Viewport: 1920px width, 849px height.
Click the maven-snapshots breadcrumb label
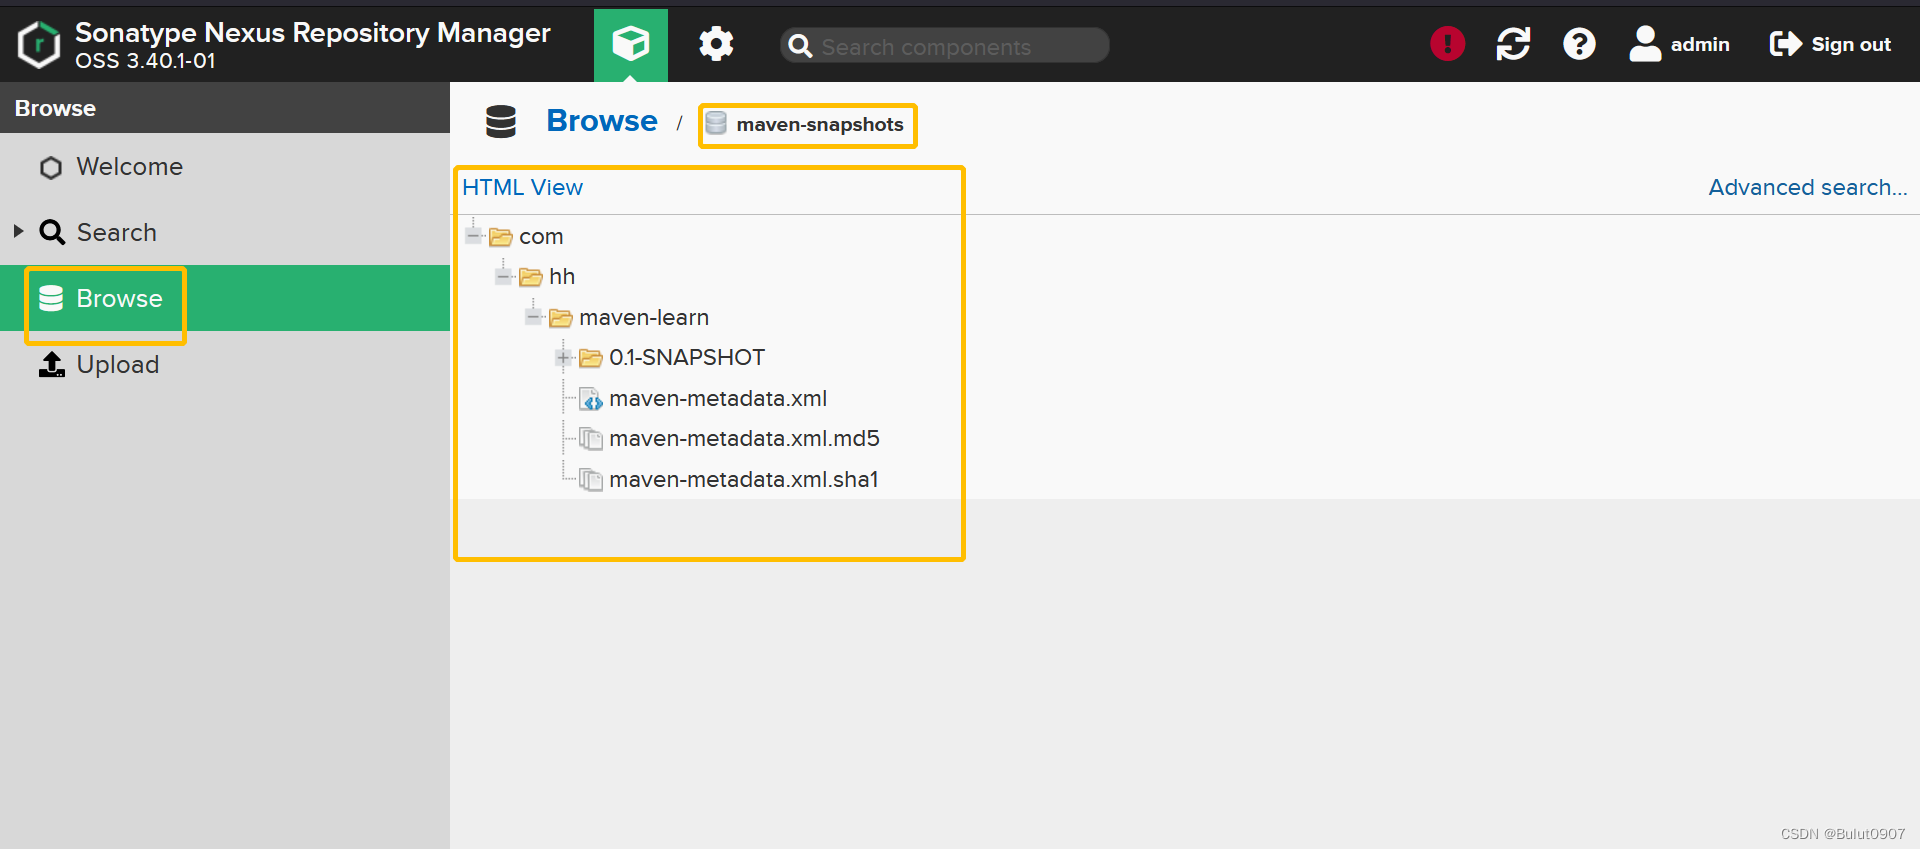pyautogui.click(x=820, y=125)
